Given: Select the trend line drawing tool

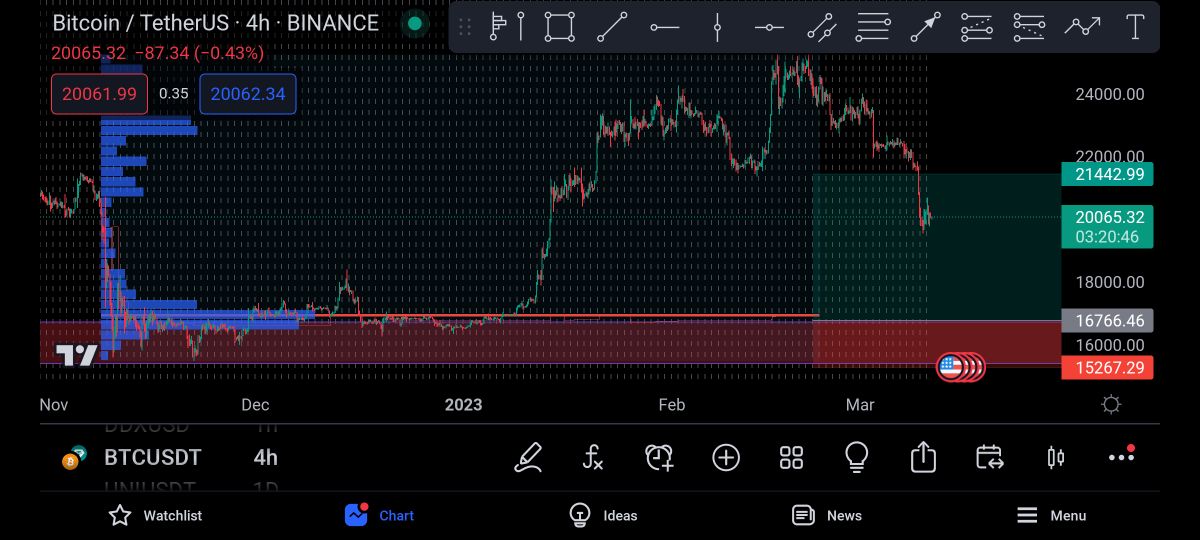Looking at the screenshot, I should coord(612,27).
